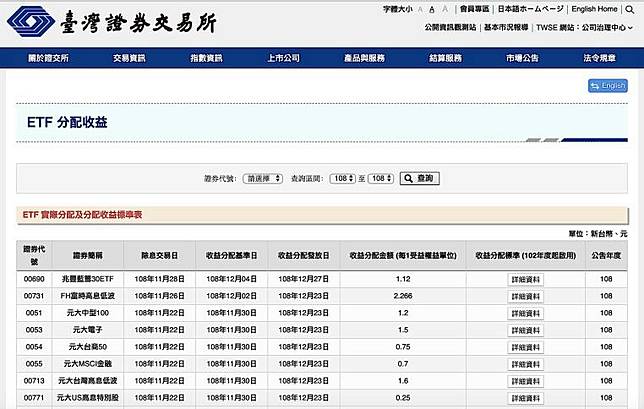The height and width of the screenshot is (409, 644).
Task: Click 詳細資料 for 0051 元大中型100
Action: 526,314
